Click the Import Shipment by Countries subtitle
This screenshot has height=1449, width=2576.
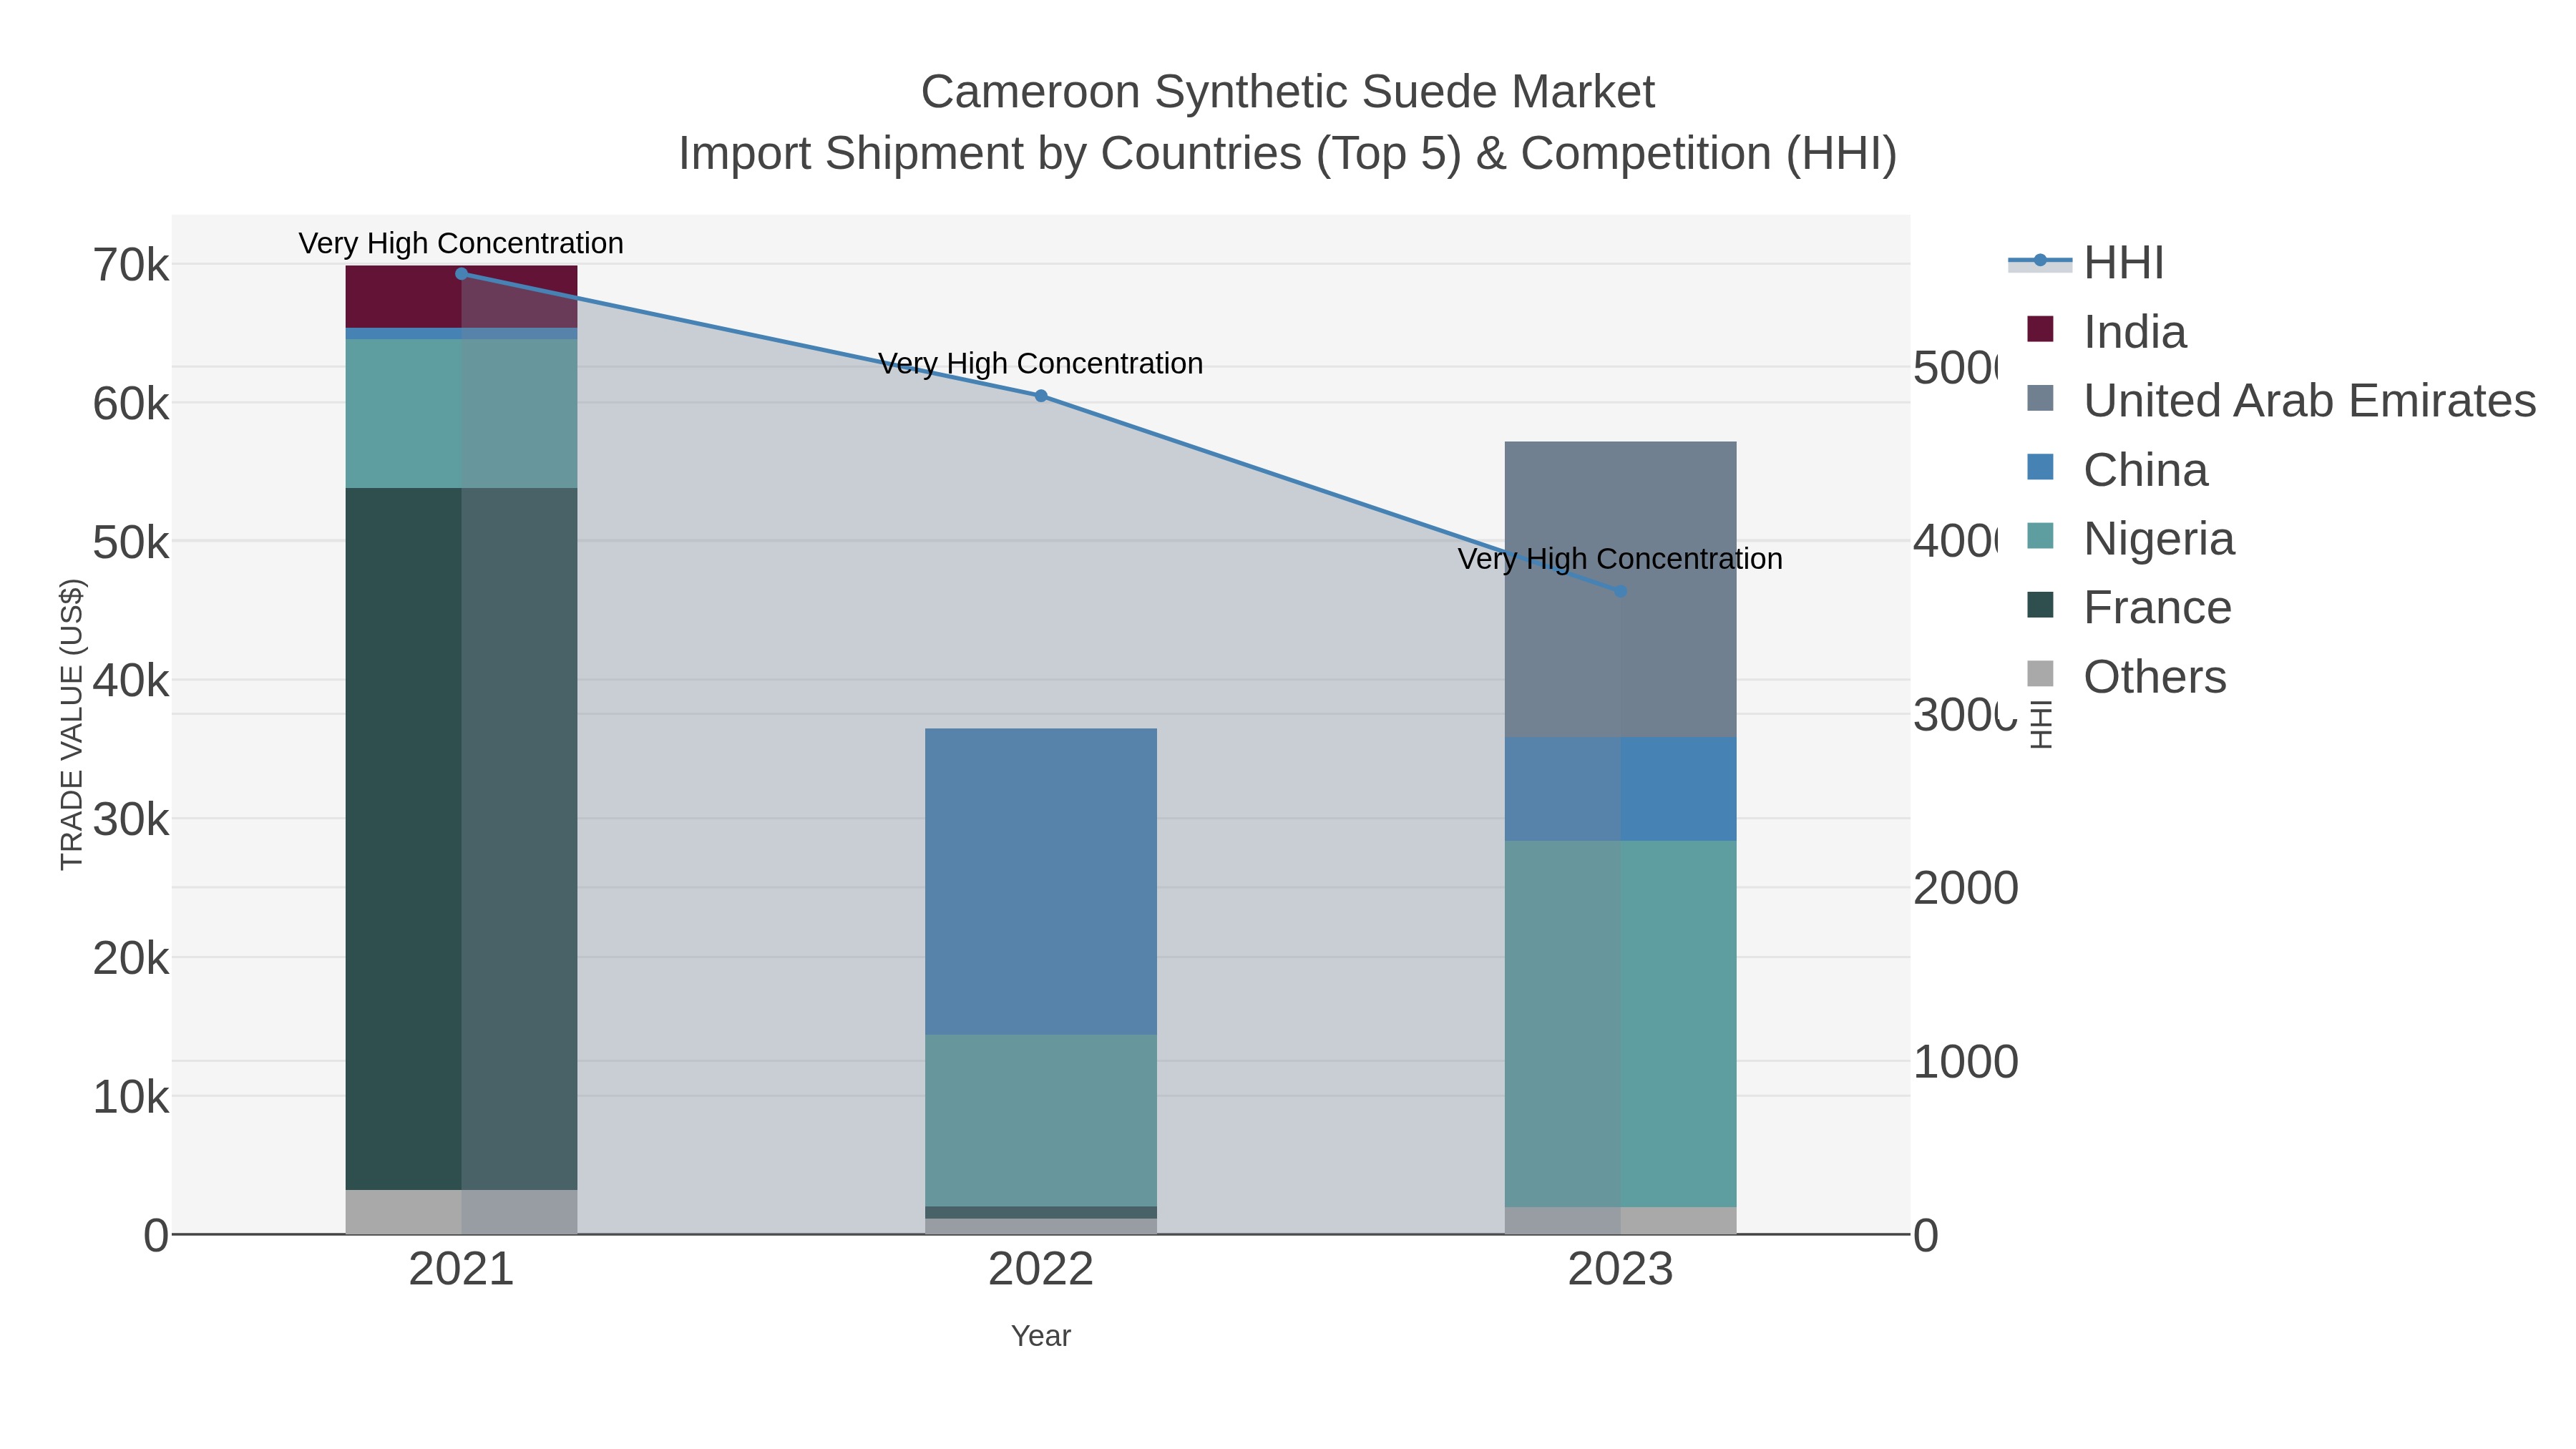1288,154
